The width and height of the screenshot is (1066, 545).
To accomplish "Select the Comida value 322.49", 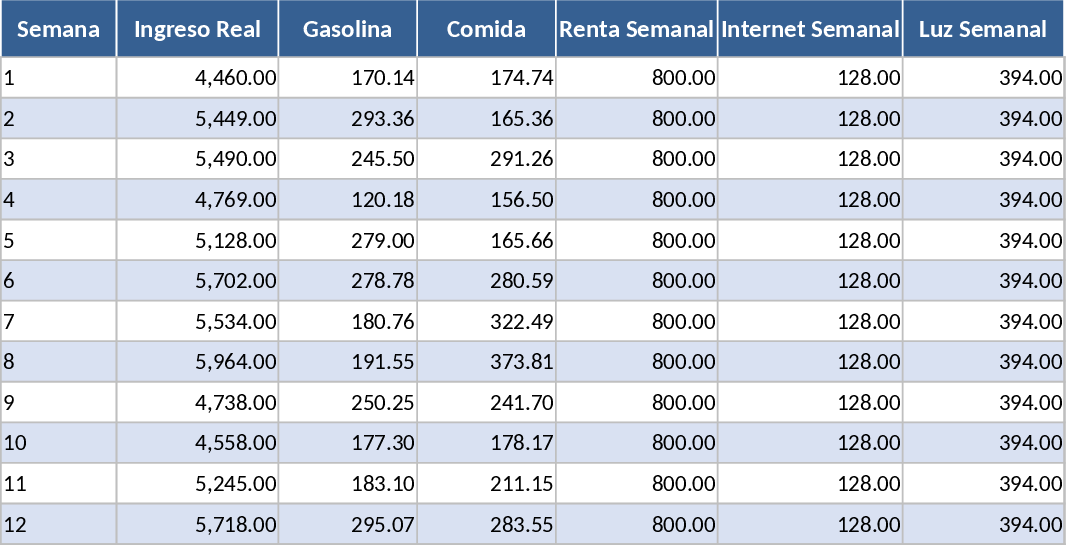I will pos(486,322).
